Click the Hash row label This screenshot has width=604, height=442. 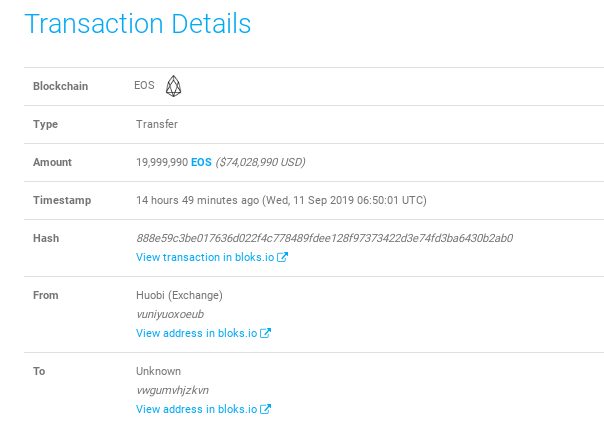click(x=46, y=238)
